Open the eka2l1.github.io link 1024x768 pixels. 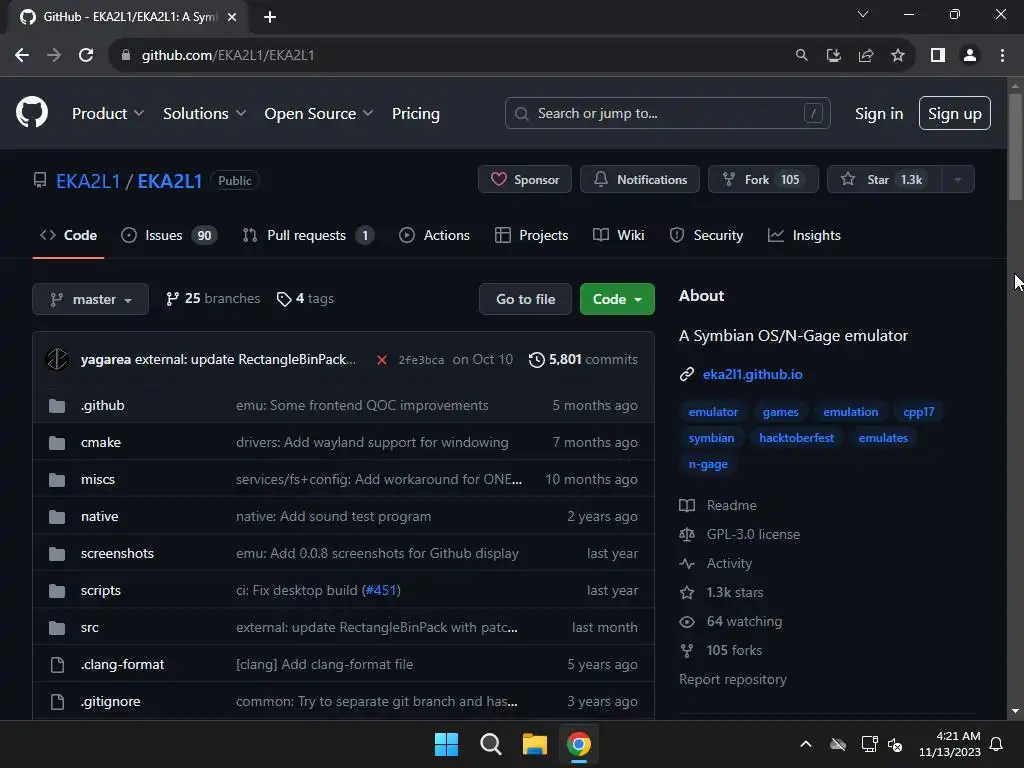[752, 375]
